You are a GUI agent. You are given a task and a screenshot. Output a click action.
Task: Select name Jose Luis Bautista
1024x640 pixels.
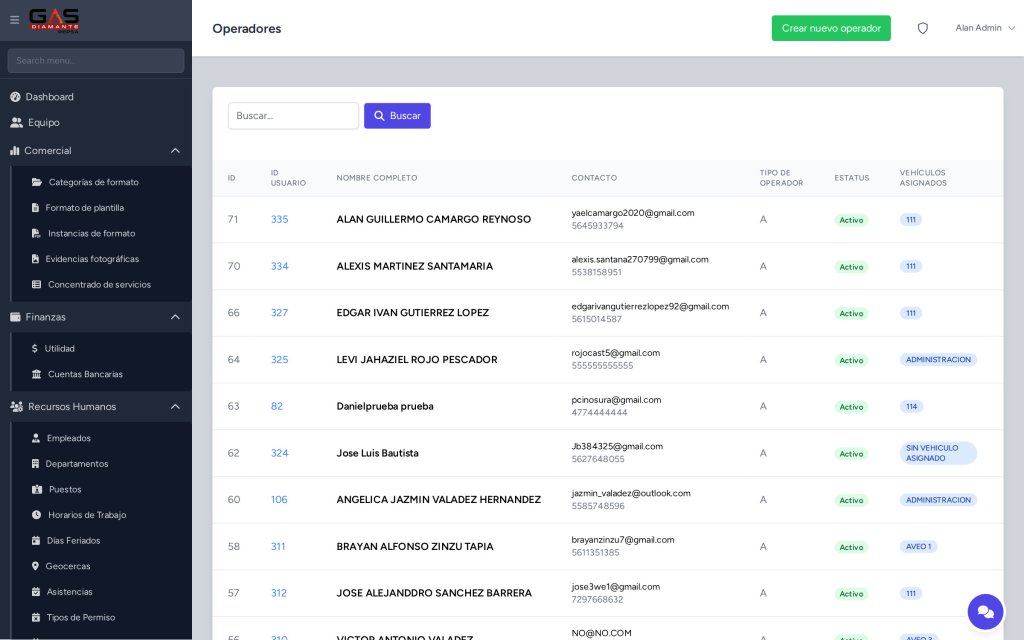point(377,453)
